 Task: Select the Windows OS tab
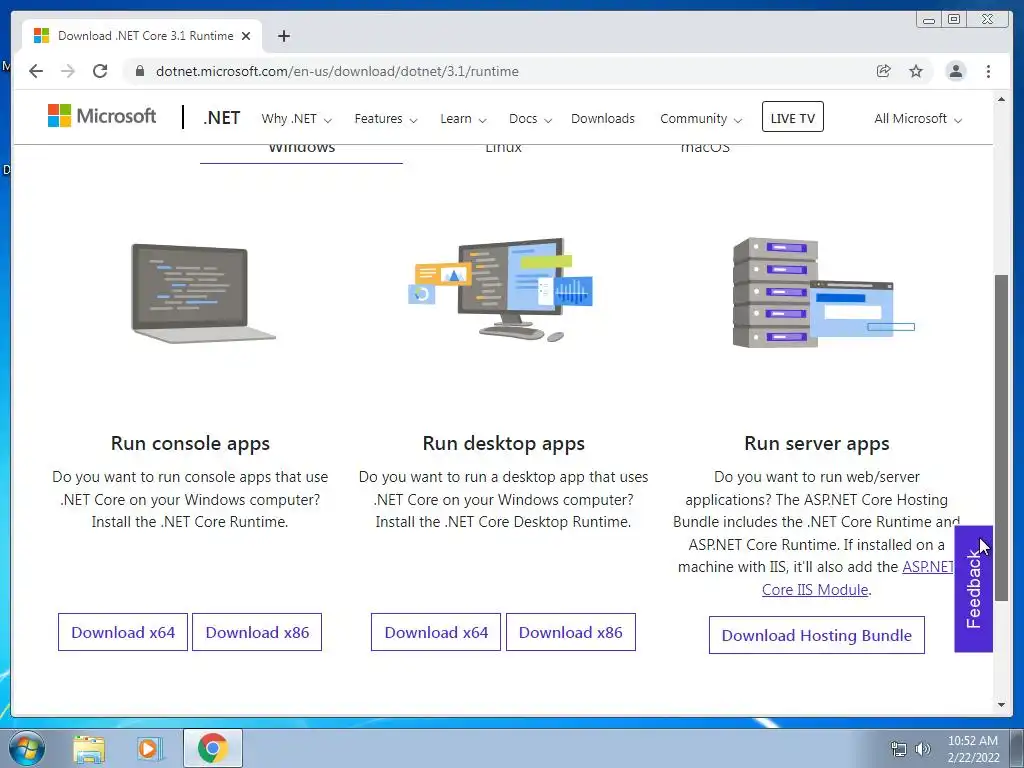[301, 152]
